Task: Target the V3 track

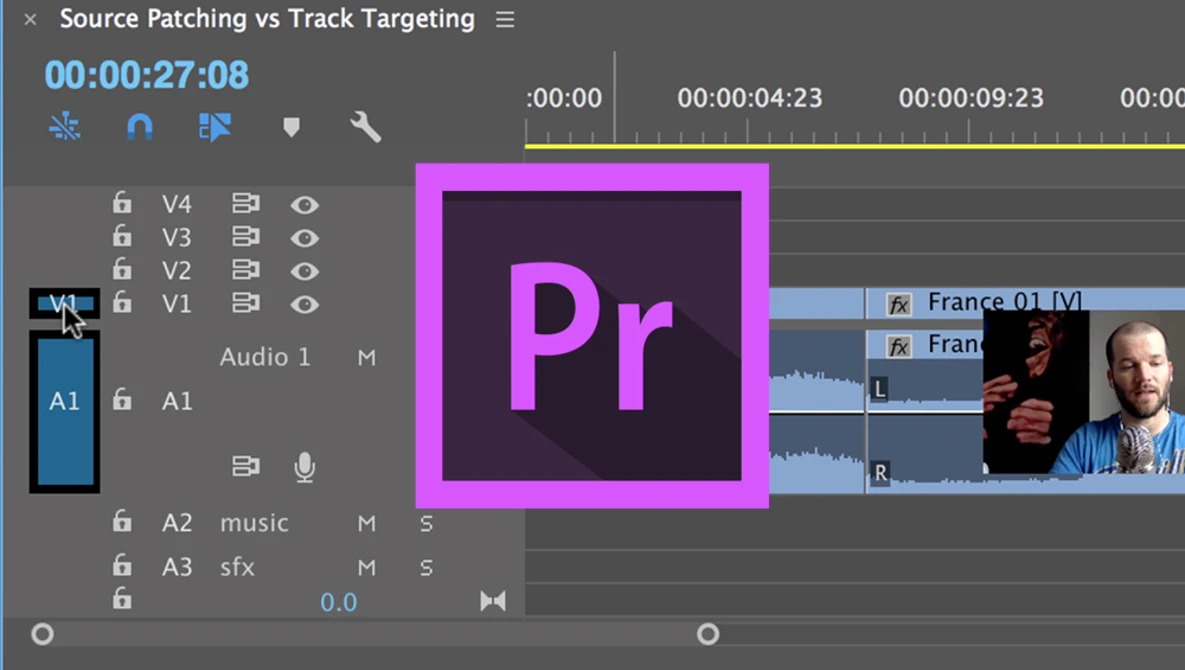Action: click(x=177, y=237)
